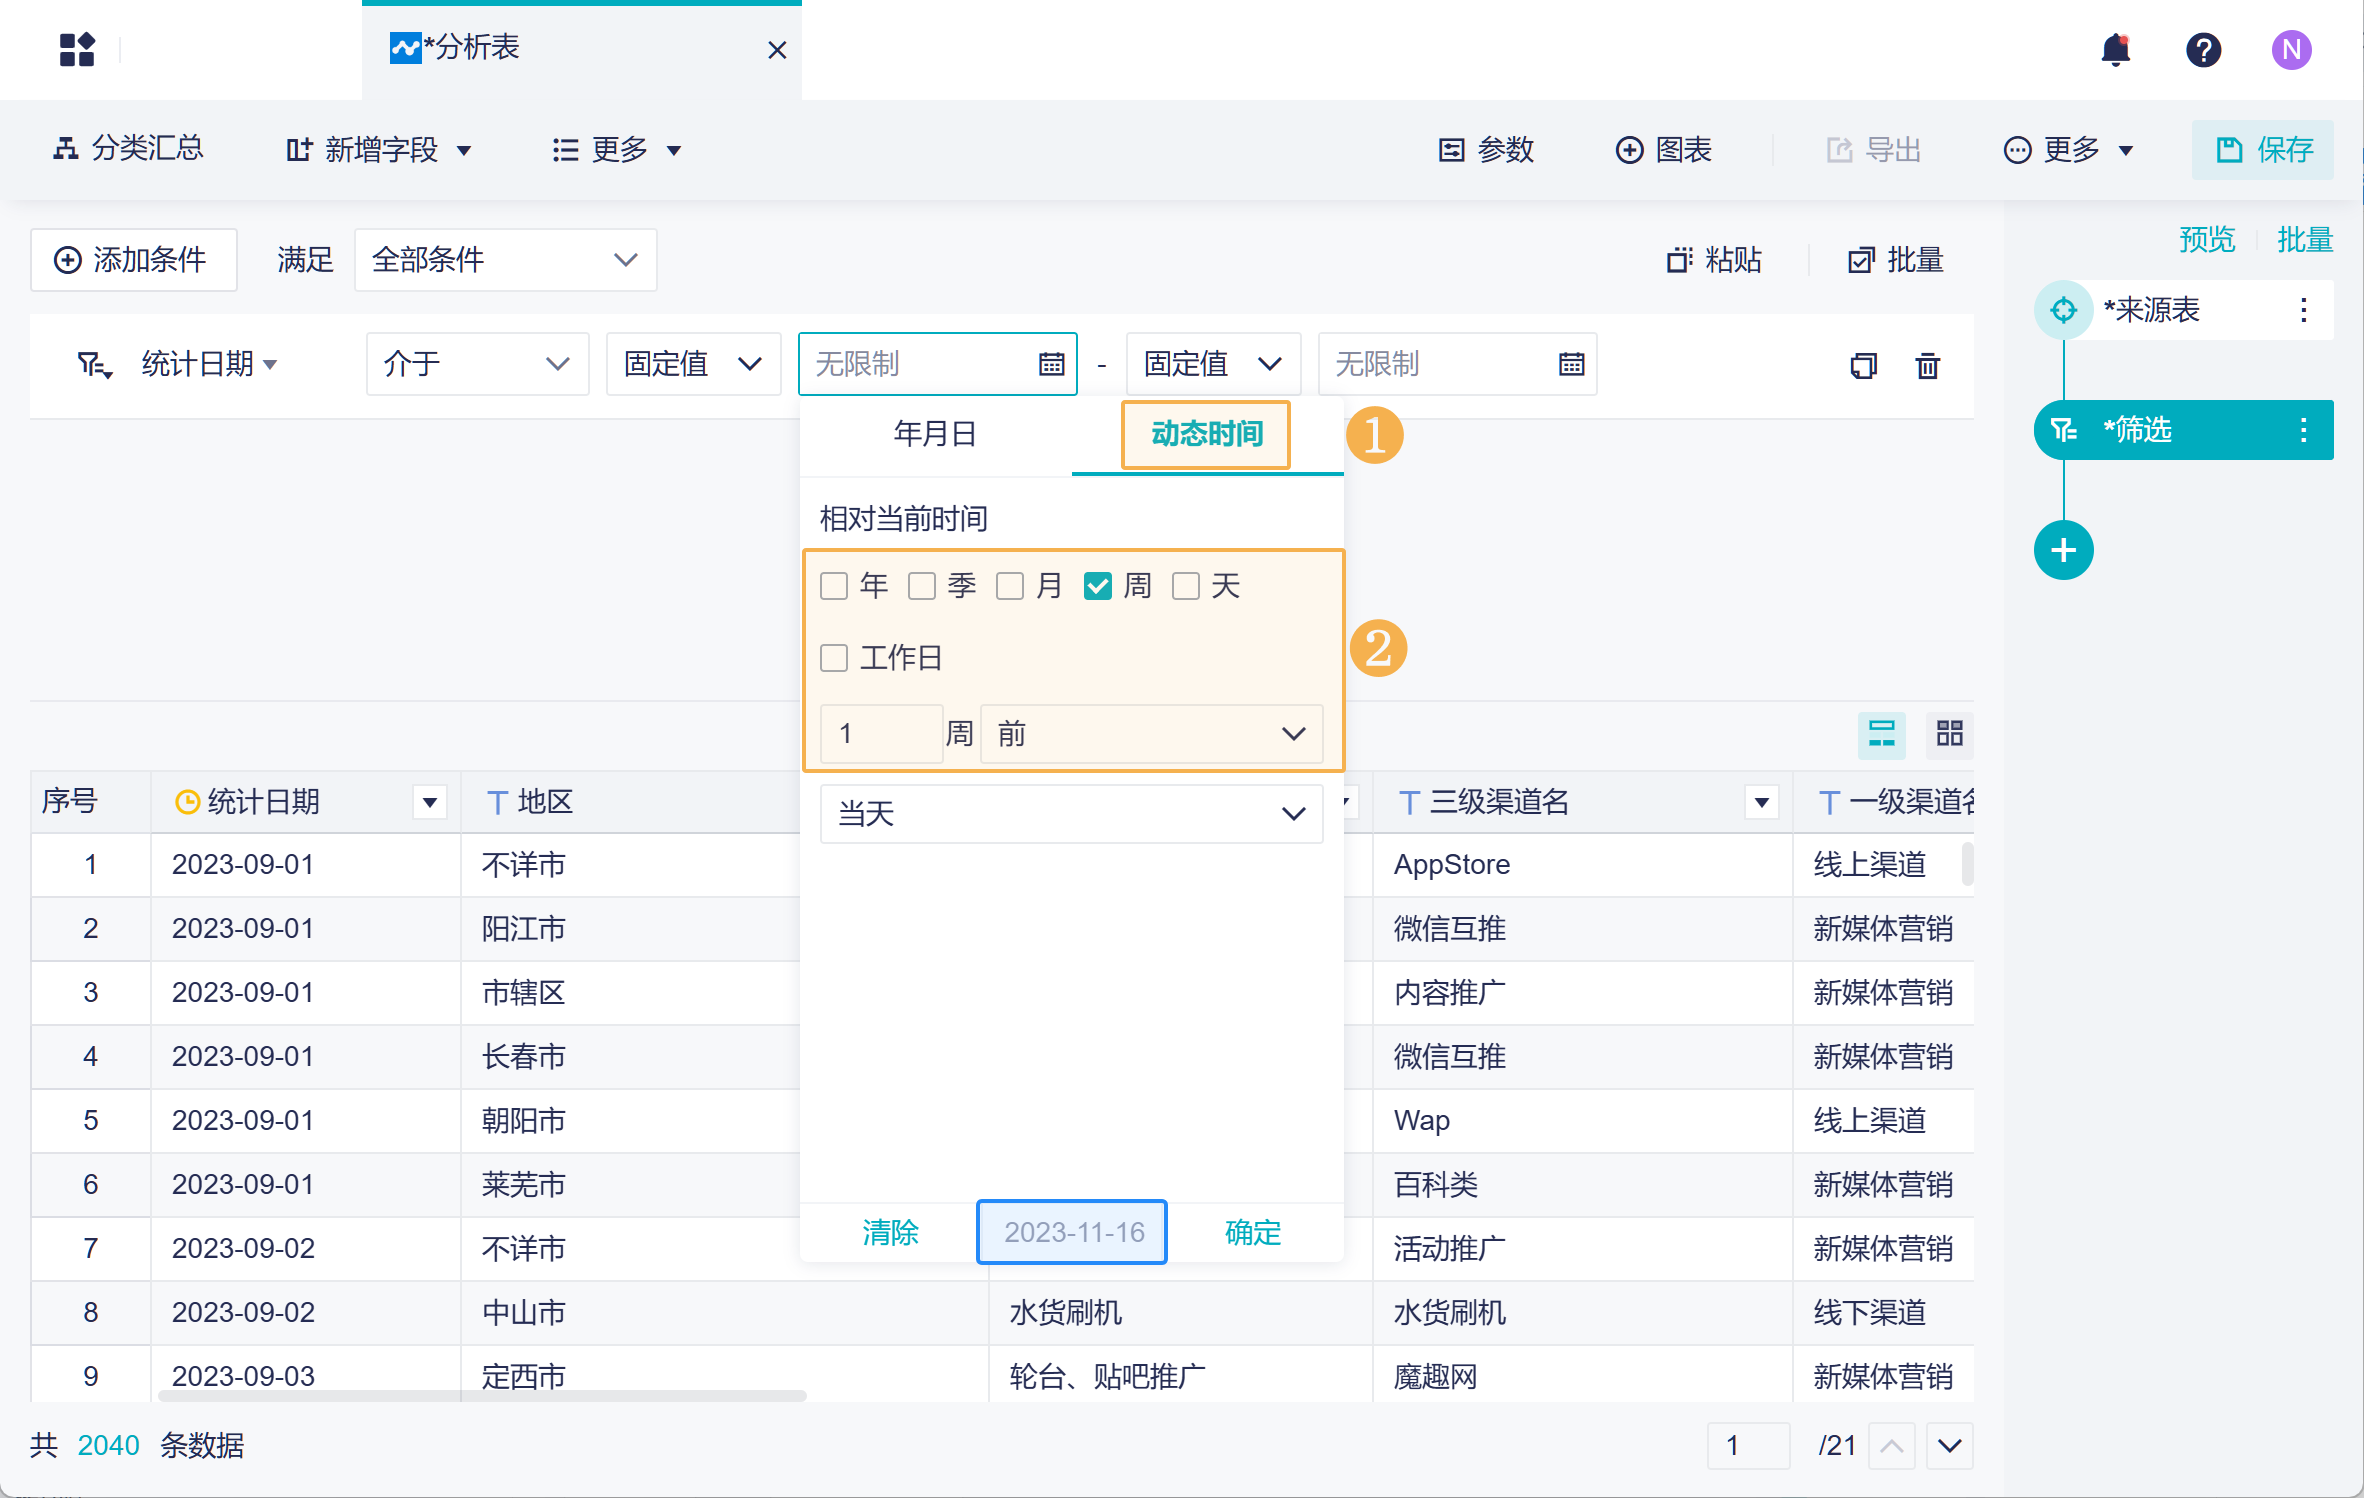Enable the 工作日 checkbox
2364x1498 pixels.
click(x=834, y=658)
